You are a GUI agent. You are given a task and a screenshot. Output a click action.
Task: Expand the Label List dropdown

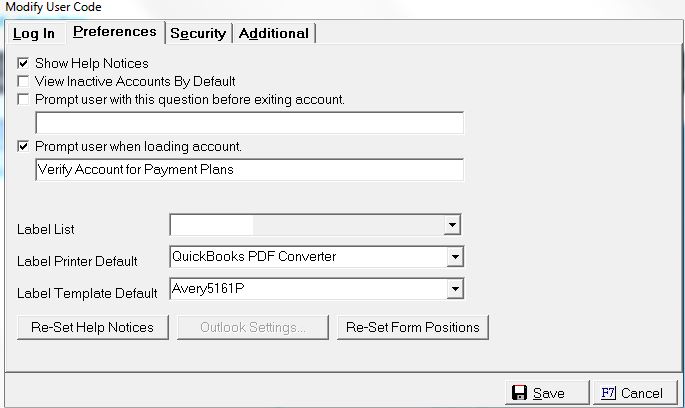pos(453,225)
